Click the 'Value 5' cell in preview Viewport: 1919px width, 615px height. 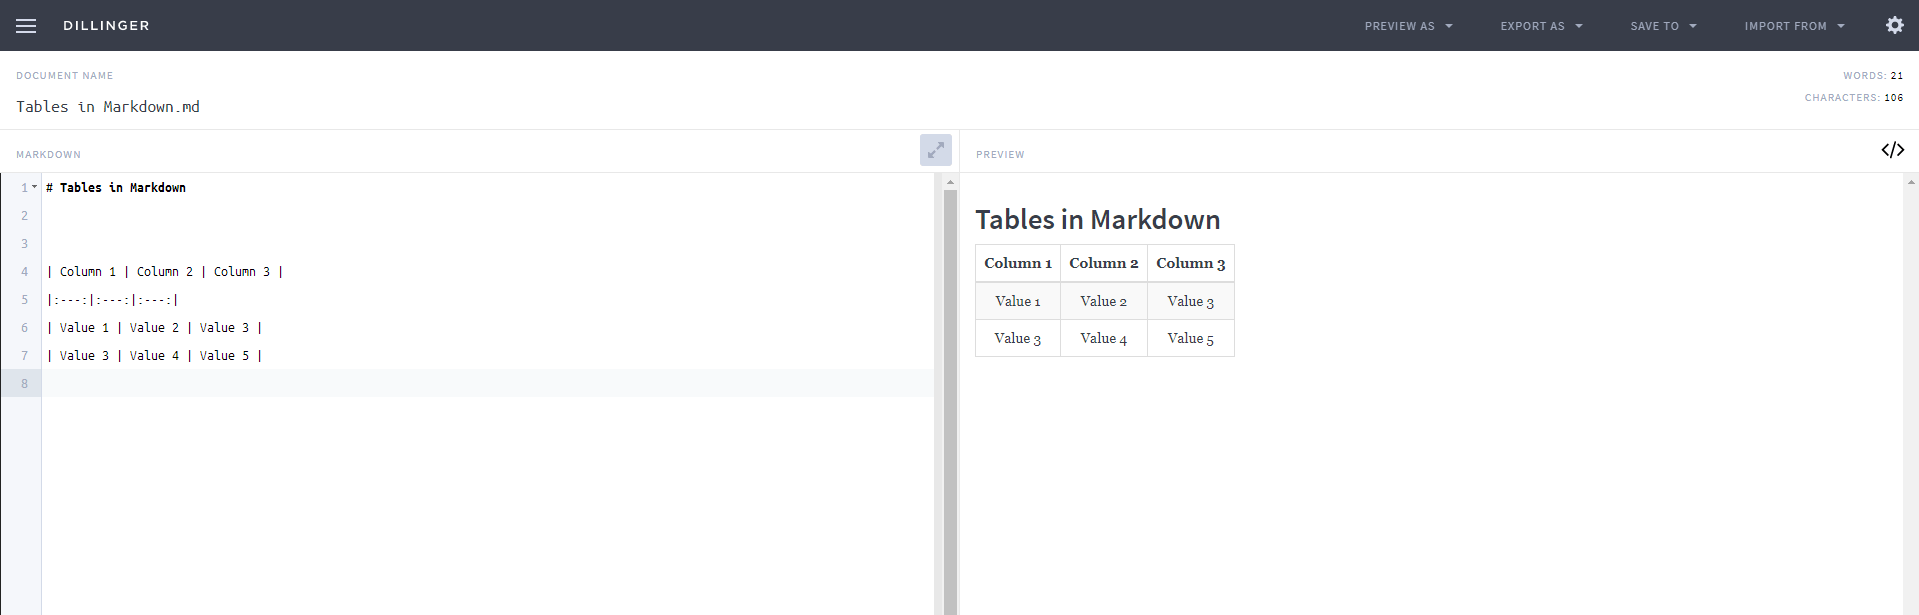tap(1191, 338)
